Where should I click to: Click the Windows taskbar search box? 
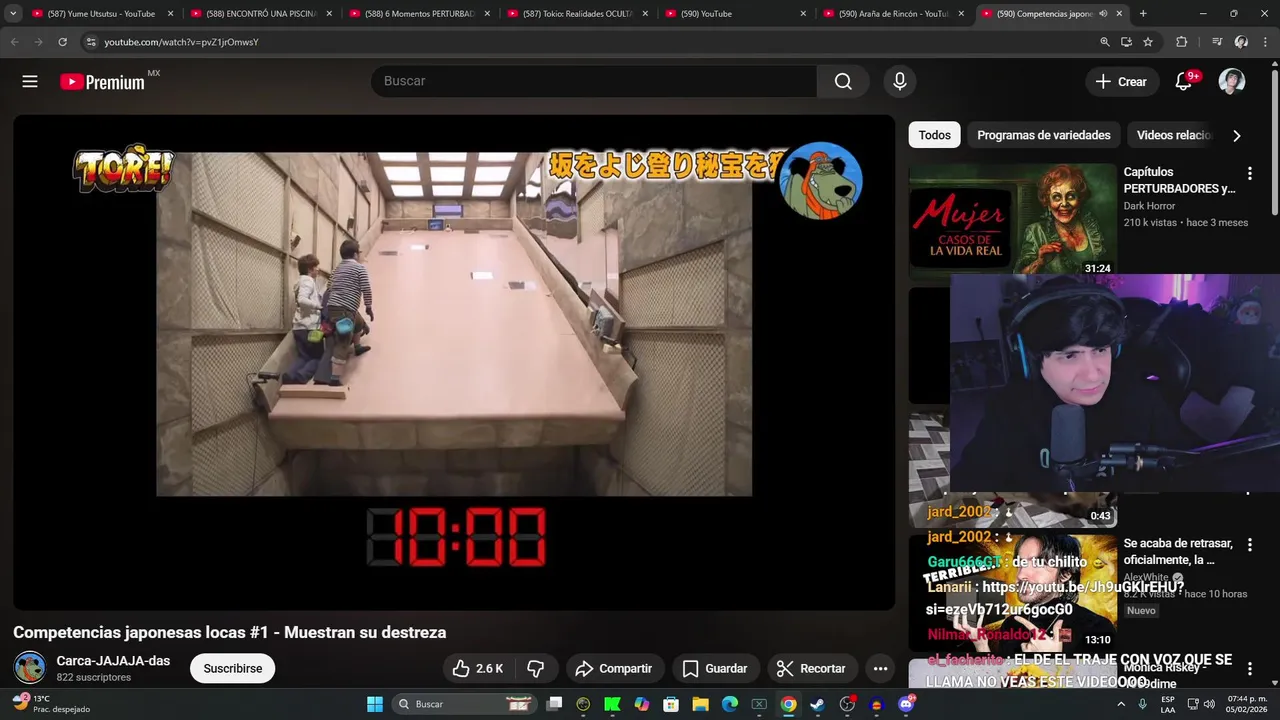click(x=463, y=704)
